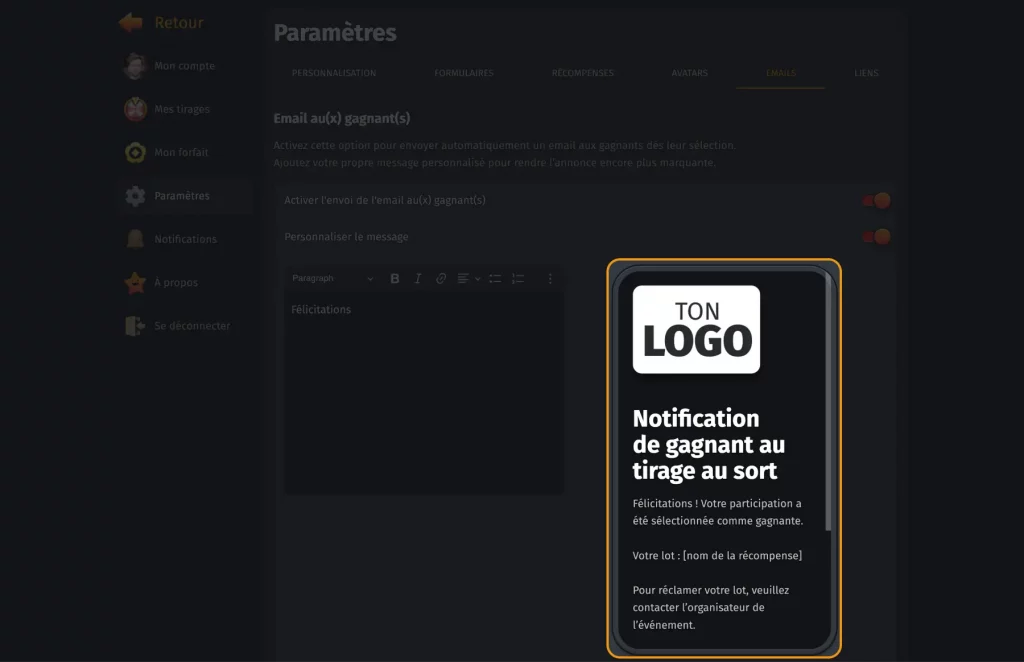This screenshot has width=1024, height=662.
Task: Open the editor's three-dot more options
Action: tap(550, 279)
